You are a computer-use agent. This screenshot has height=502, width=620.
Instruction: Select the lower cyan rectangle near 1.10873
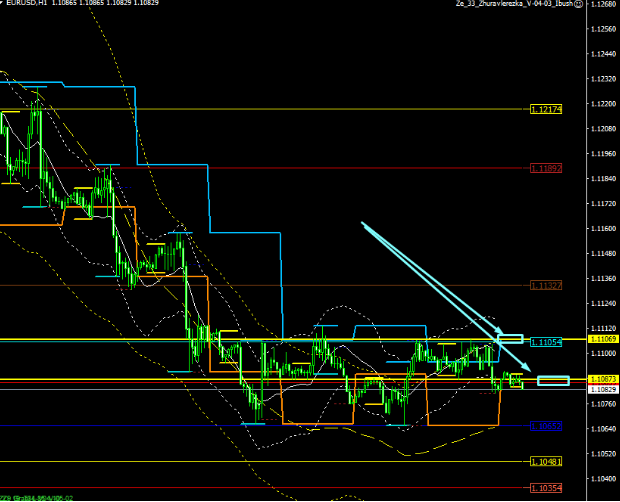[x=552, y=380]
